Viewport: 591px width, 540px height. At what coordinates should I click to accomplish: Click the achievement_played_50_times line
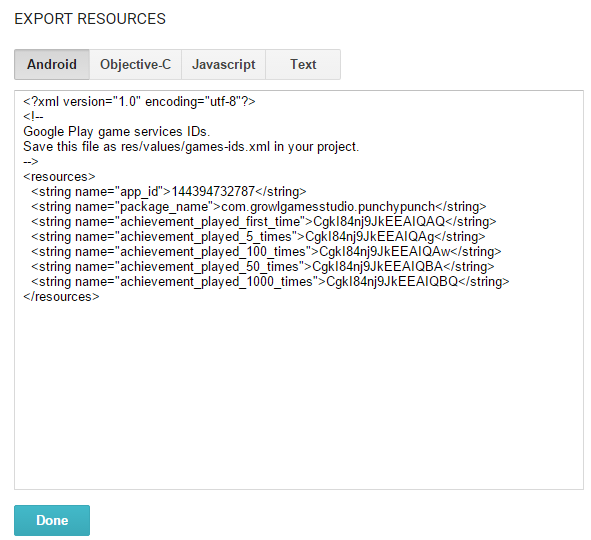[262, 267]
